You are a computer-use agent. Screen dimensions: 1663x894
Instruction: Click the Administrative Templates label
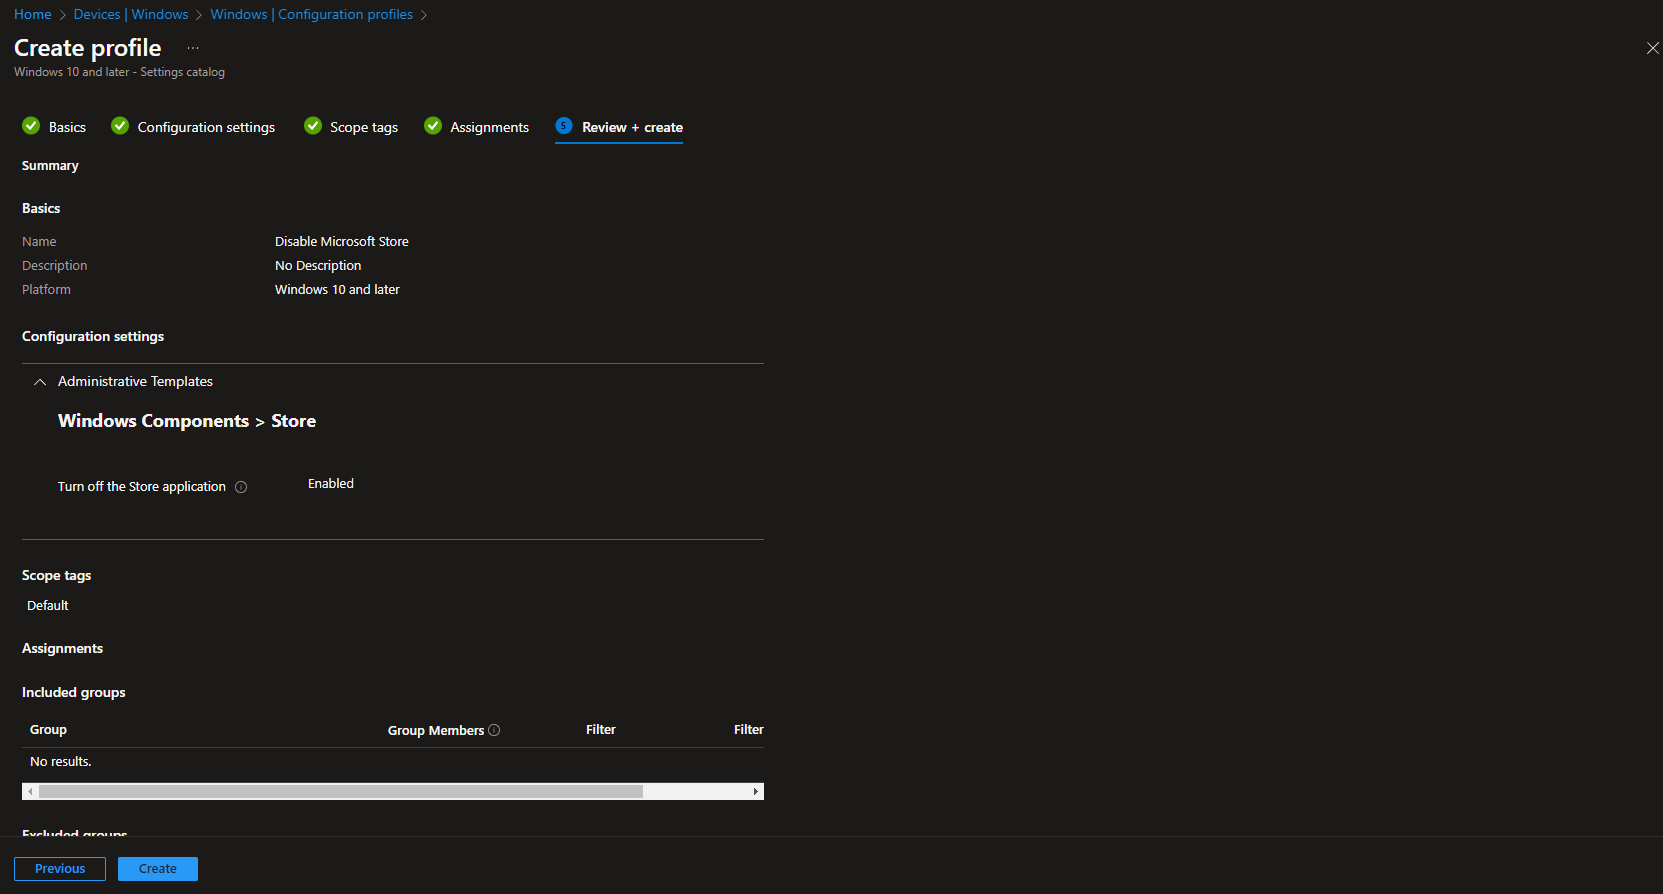(135, 381)
